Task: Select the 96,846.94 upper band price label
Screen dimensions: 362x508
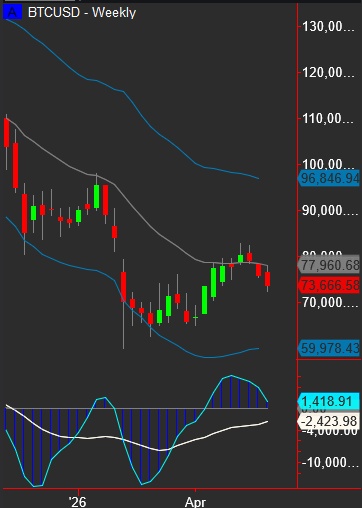Action: (329, 178)
